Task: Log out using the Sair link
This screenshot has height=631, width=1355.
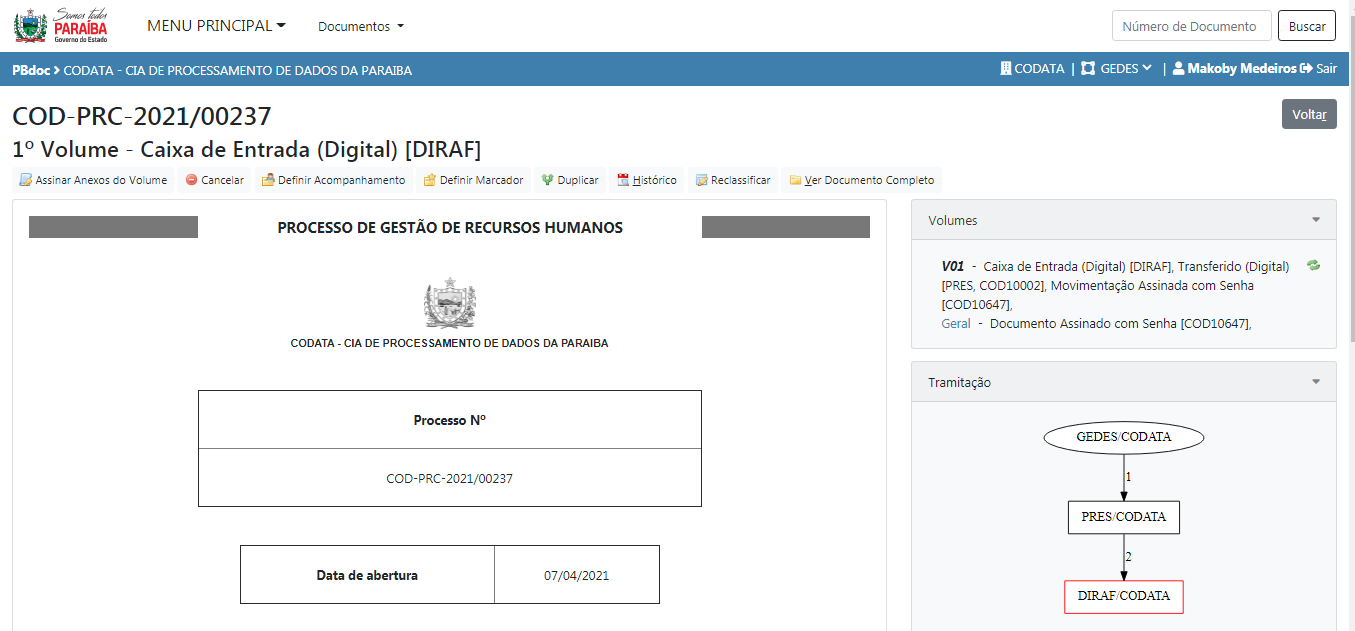Action: pos(1318,69)
